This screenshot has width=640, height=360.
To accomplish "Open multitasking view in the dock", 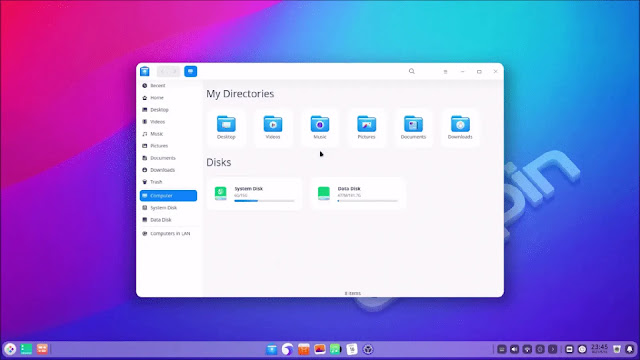I will coord(42,349).
